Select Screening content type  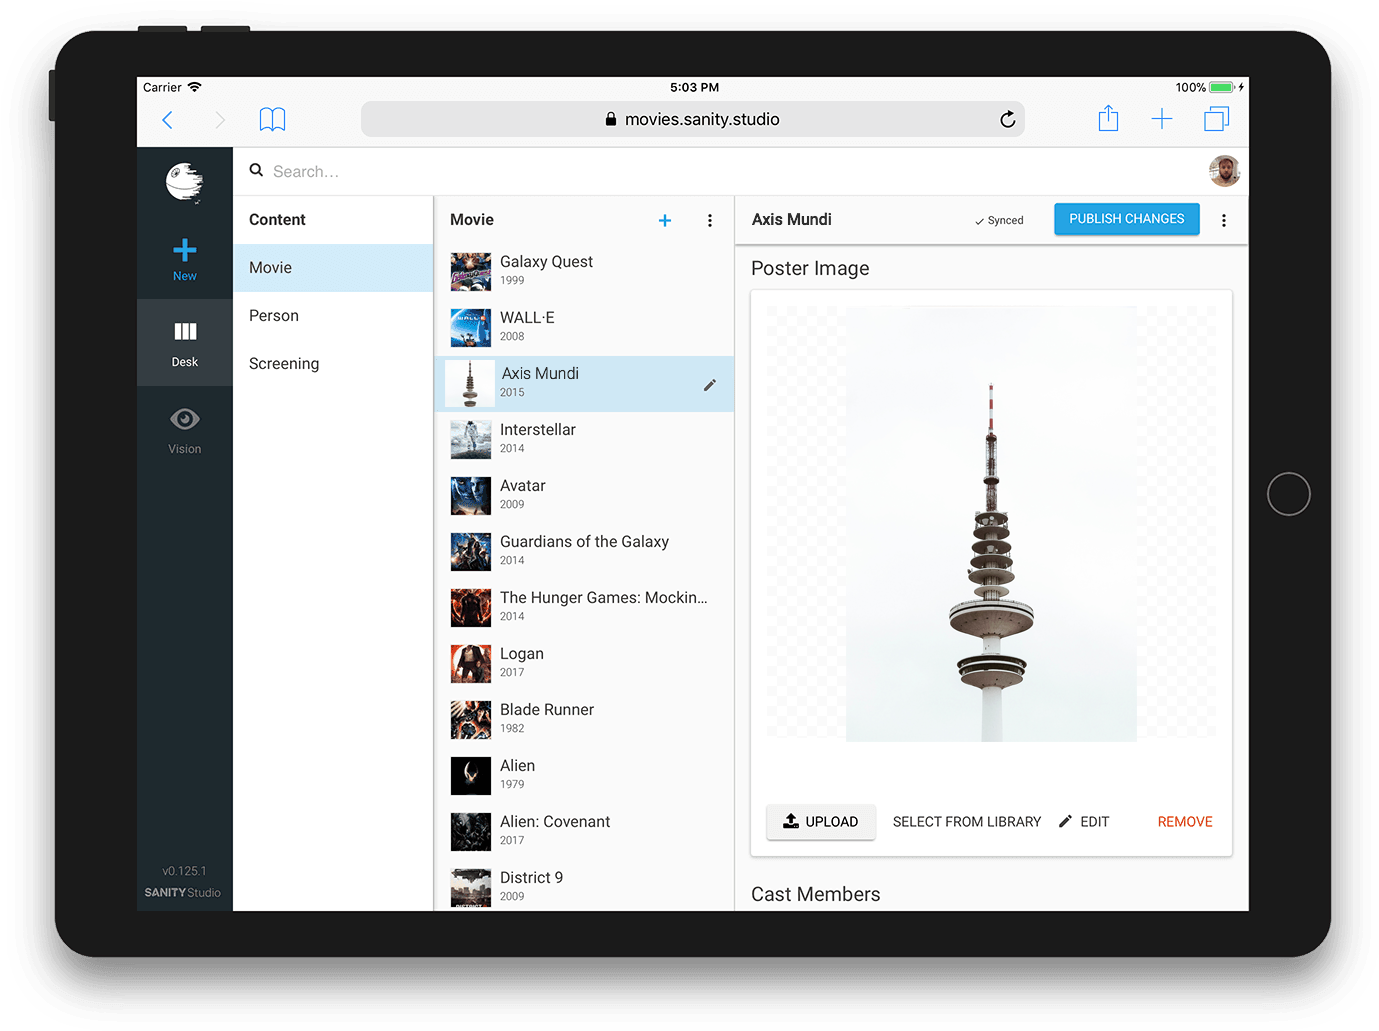click(x=284, y=364)
